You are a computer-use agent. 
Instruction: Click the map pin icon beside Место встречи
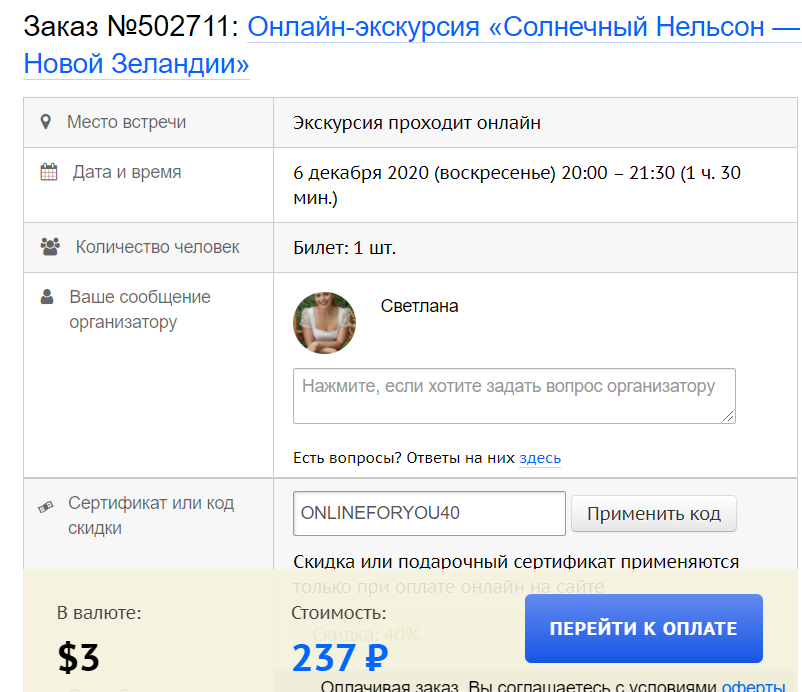coord(46,122)
